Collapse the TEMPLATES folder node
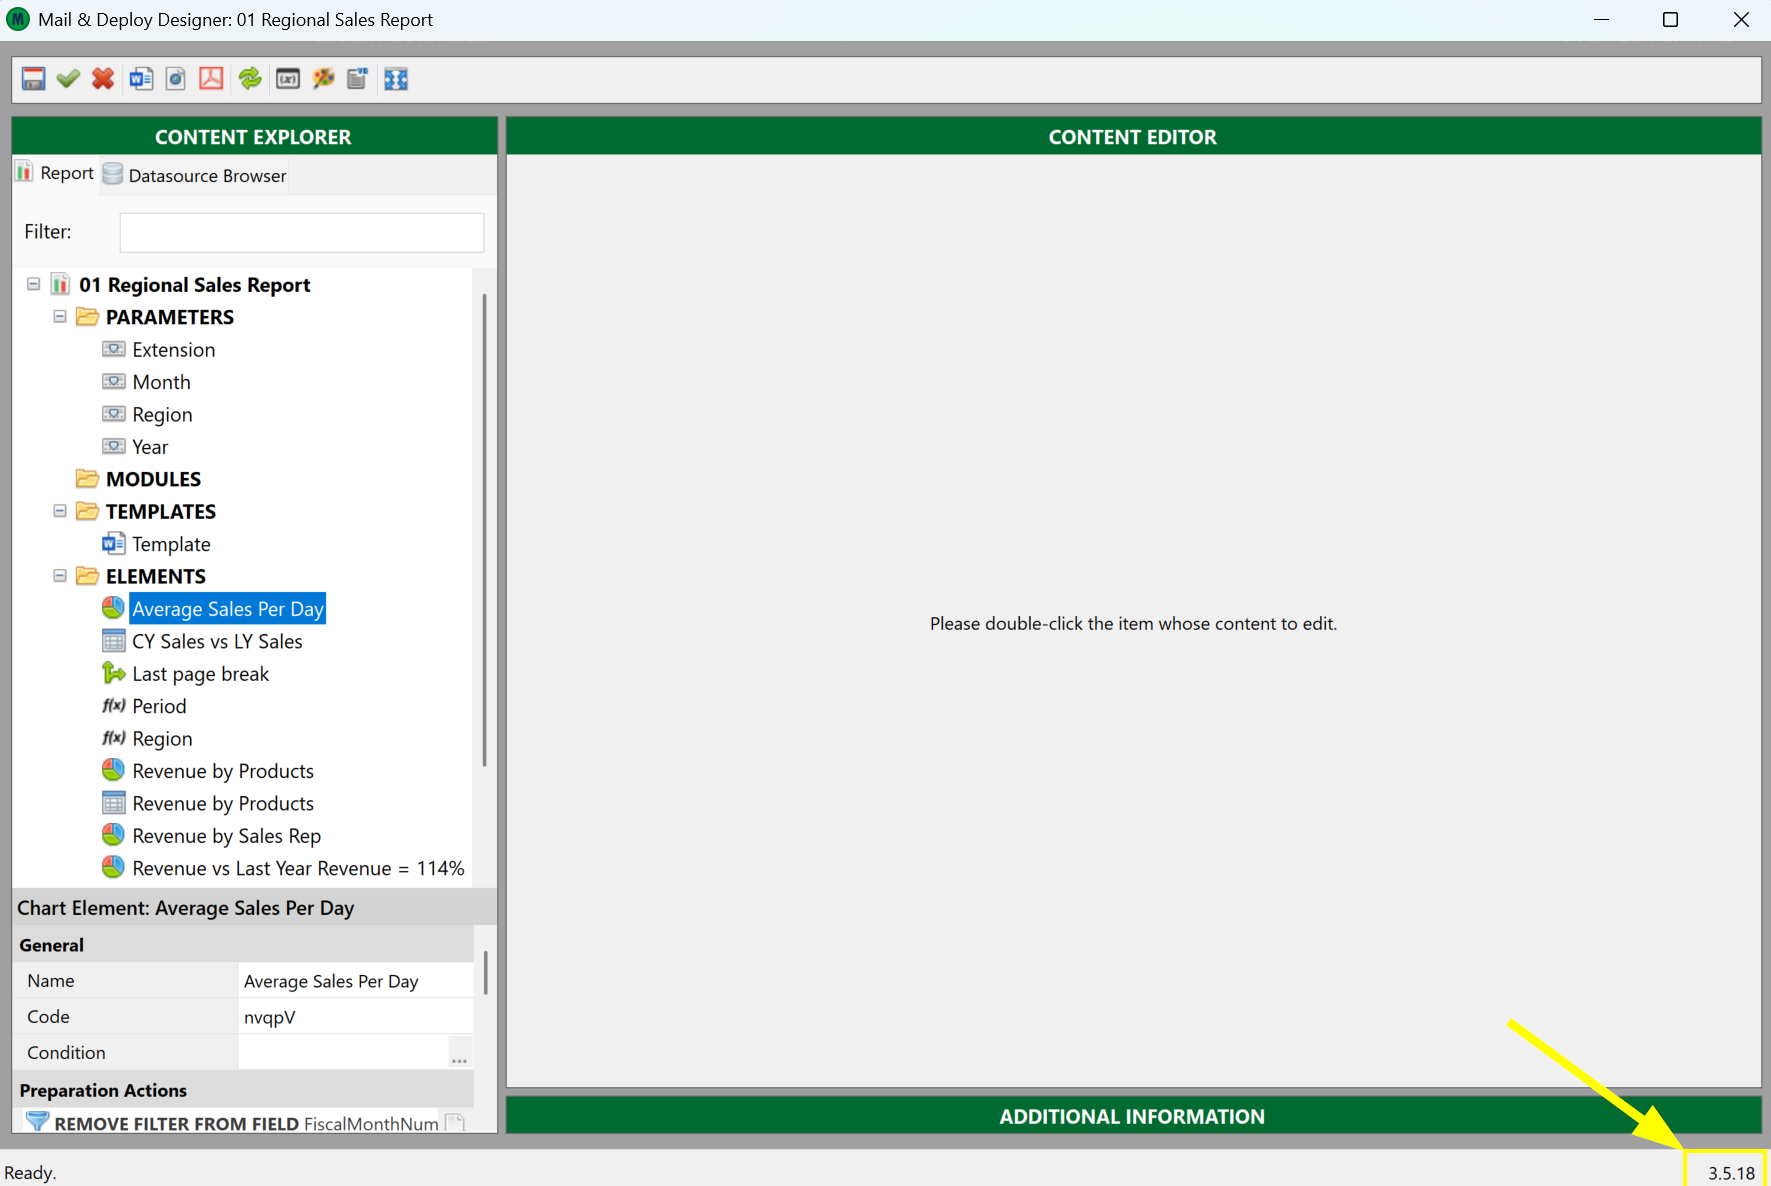 tap(60, 511)
